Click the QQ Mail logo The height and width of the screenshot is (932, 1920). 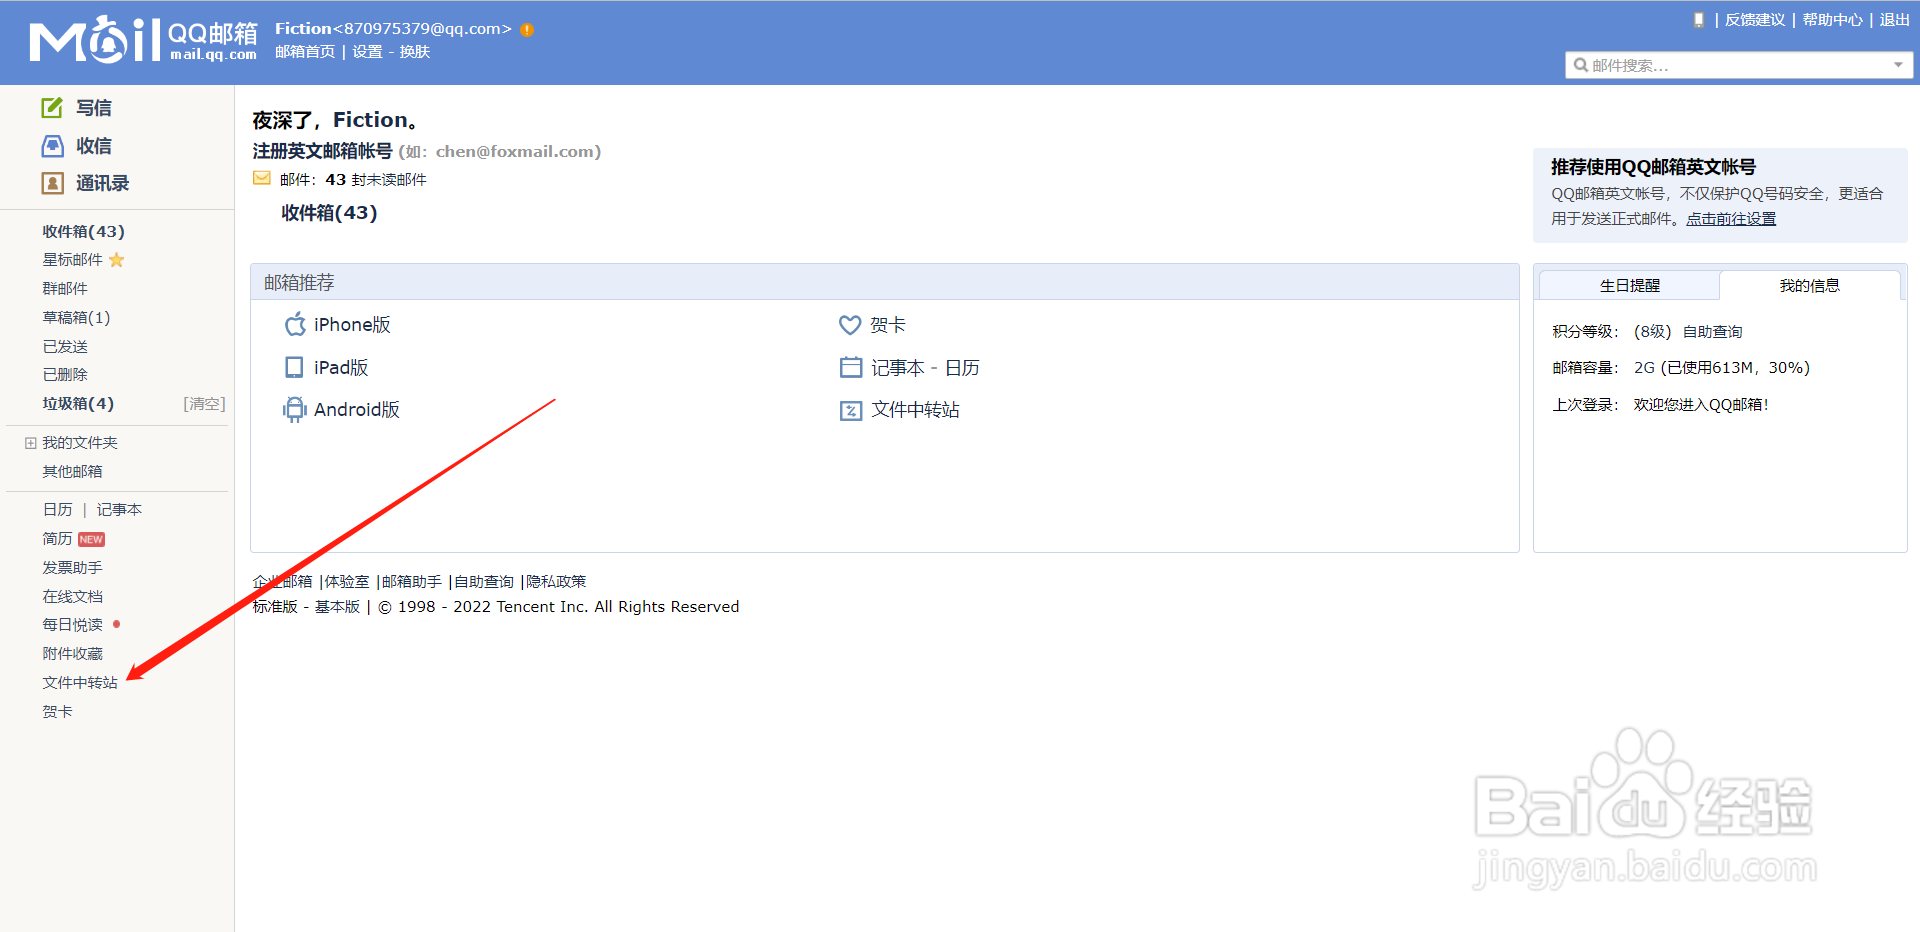coord(143,40)
